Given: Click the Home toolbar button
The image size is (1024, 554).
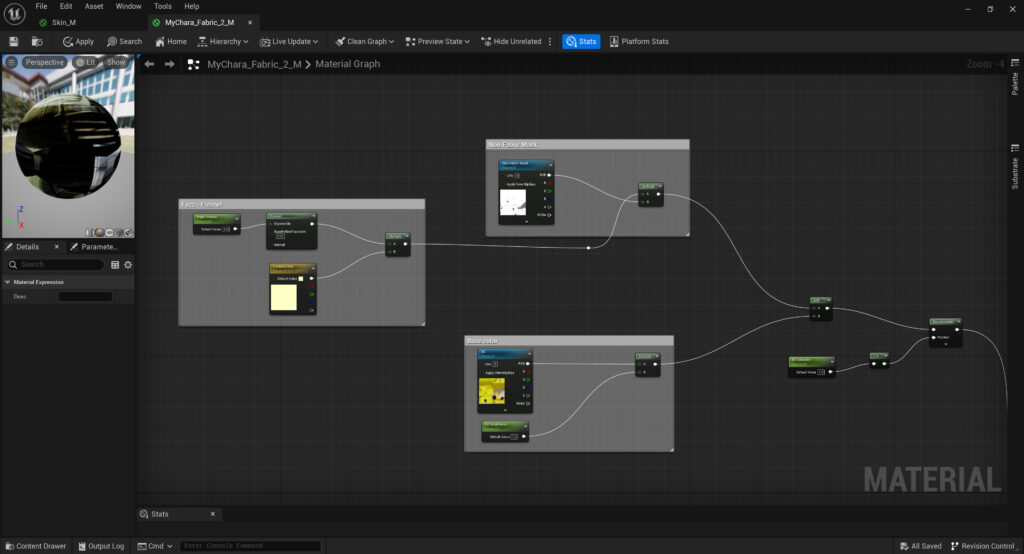Looking at the screenshot, I should [170, 41].
